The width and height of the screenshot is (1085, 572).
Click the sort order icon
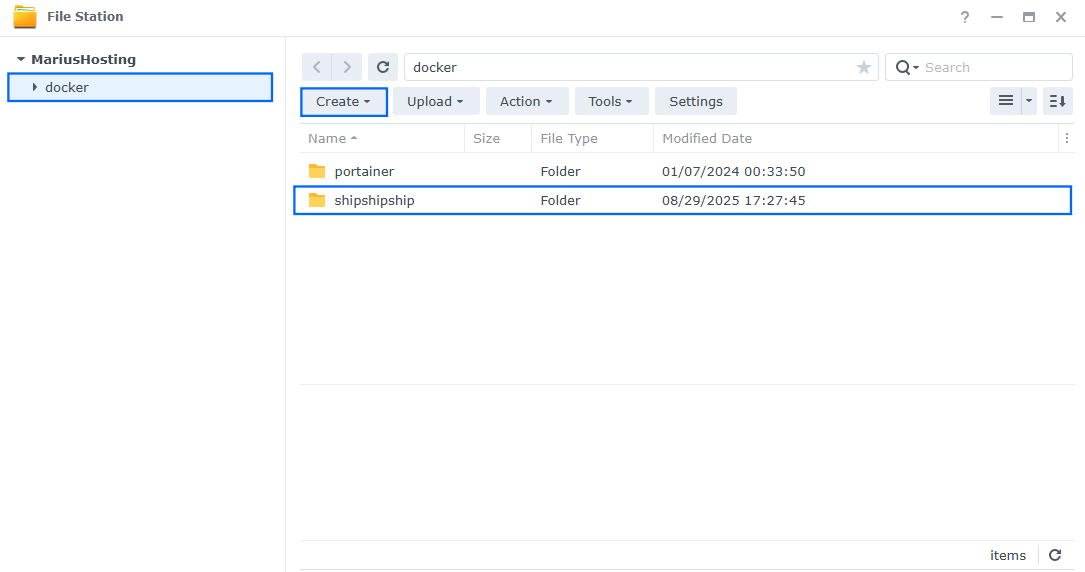click(x=1057, y=101)
